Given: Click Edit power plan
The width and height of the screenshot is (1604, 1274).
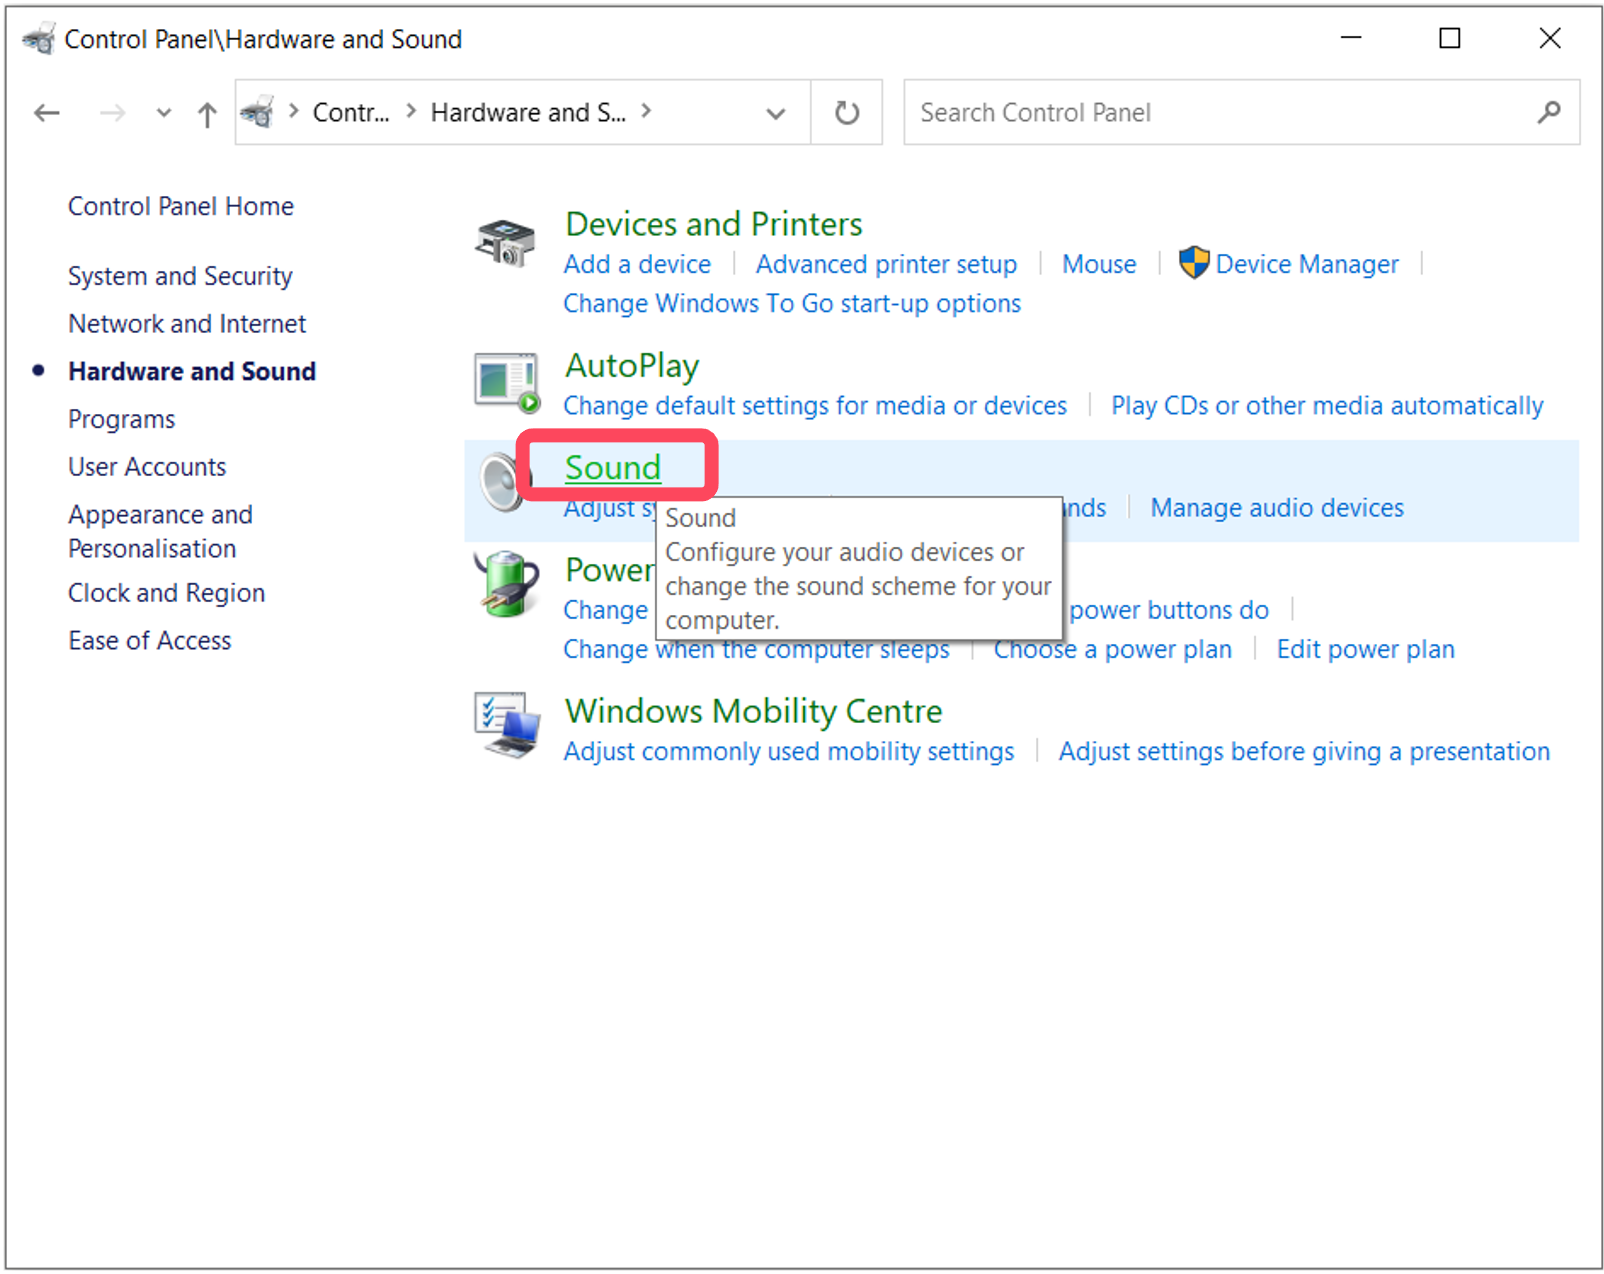Looking at the screenshot, I should coord(1365,650).
